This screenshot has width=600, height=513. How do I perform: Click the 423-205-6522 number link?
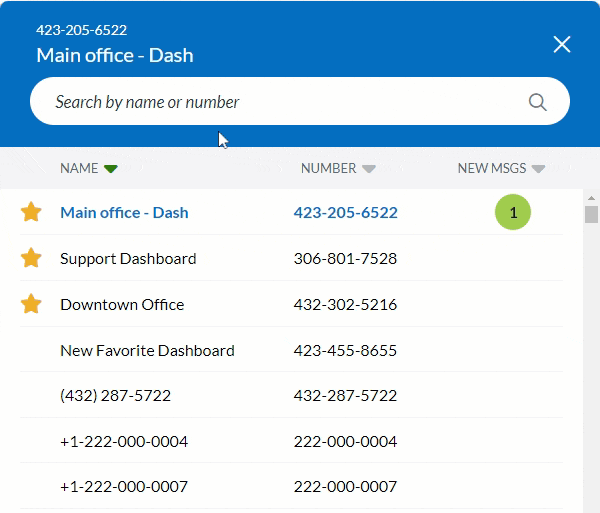(x=345, y=212)
